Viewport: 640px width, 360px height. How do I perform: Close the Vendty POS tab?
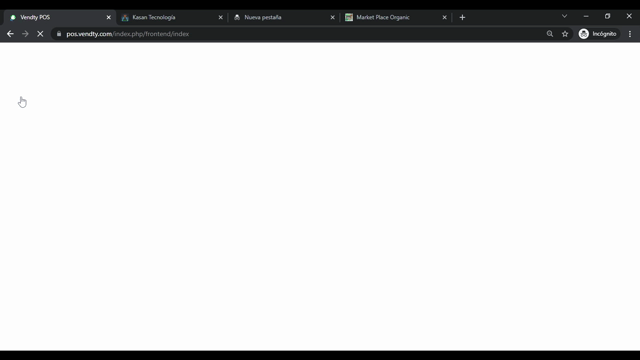[x=109, y=18]
